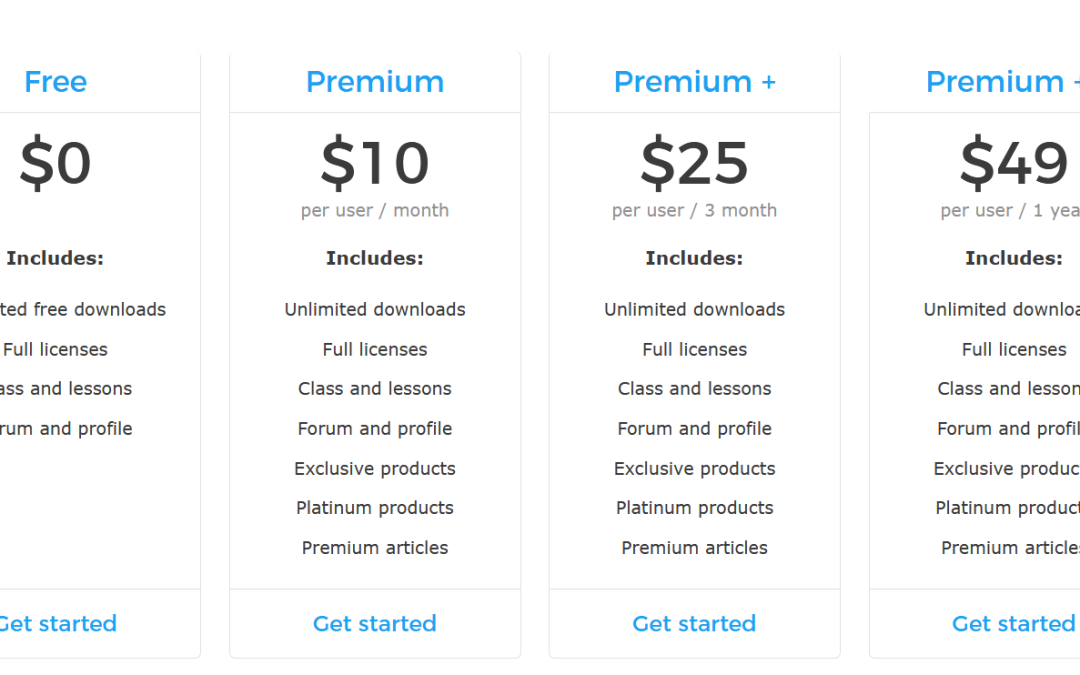Click Get started under the $10 Premium plan
The image size is (1080, 675).
pos(375,623)
